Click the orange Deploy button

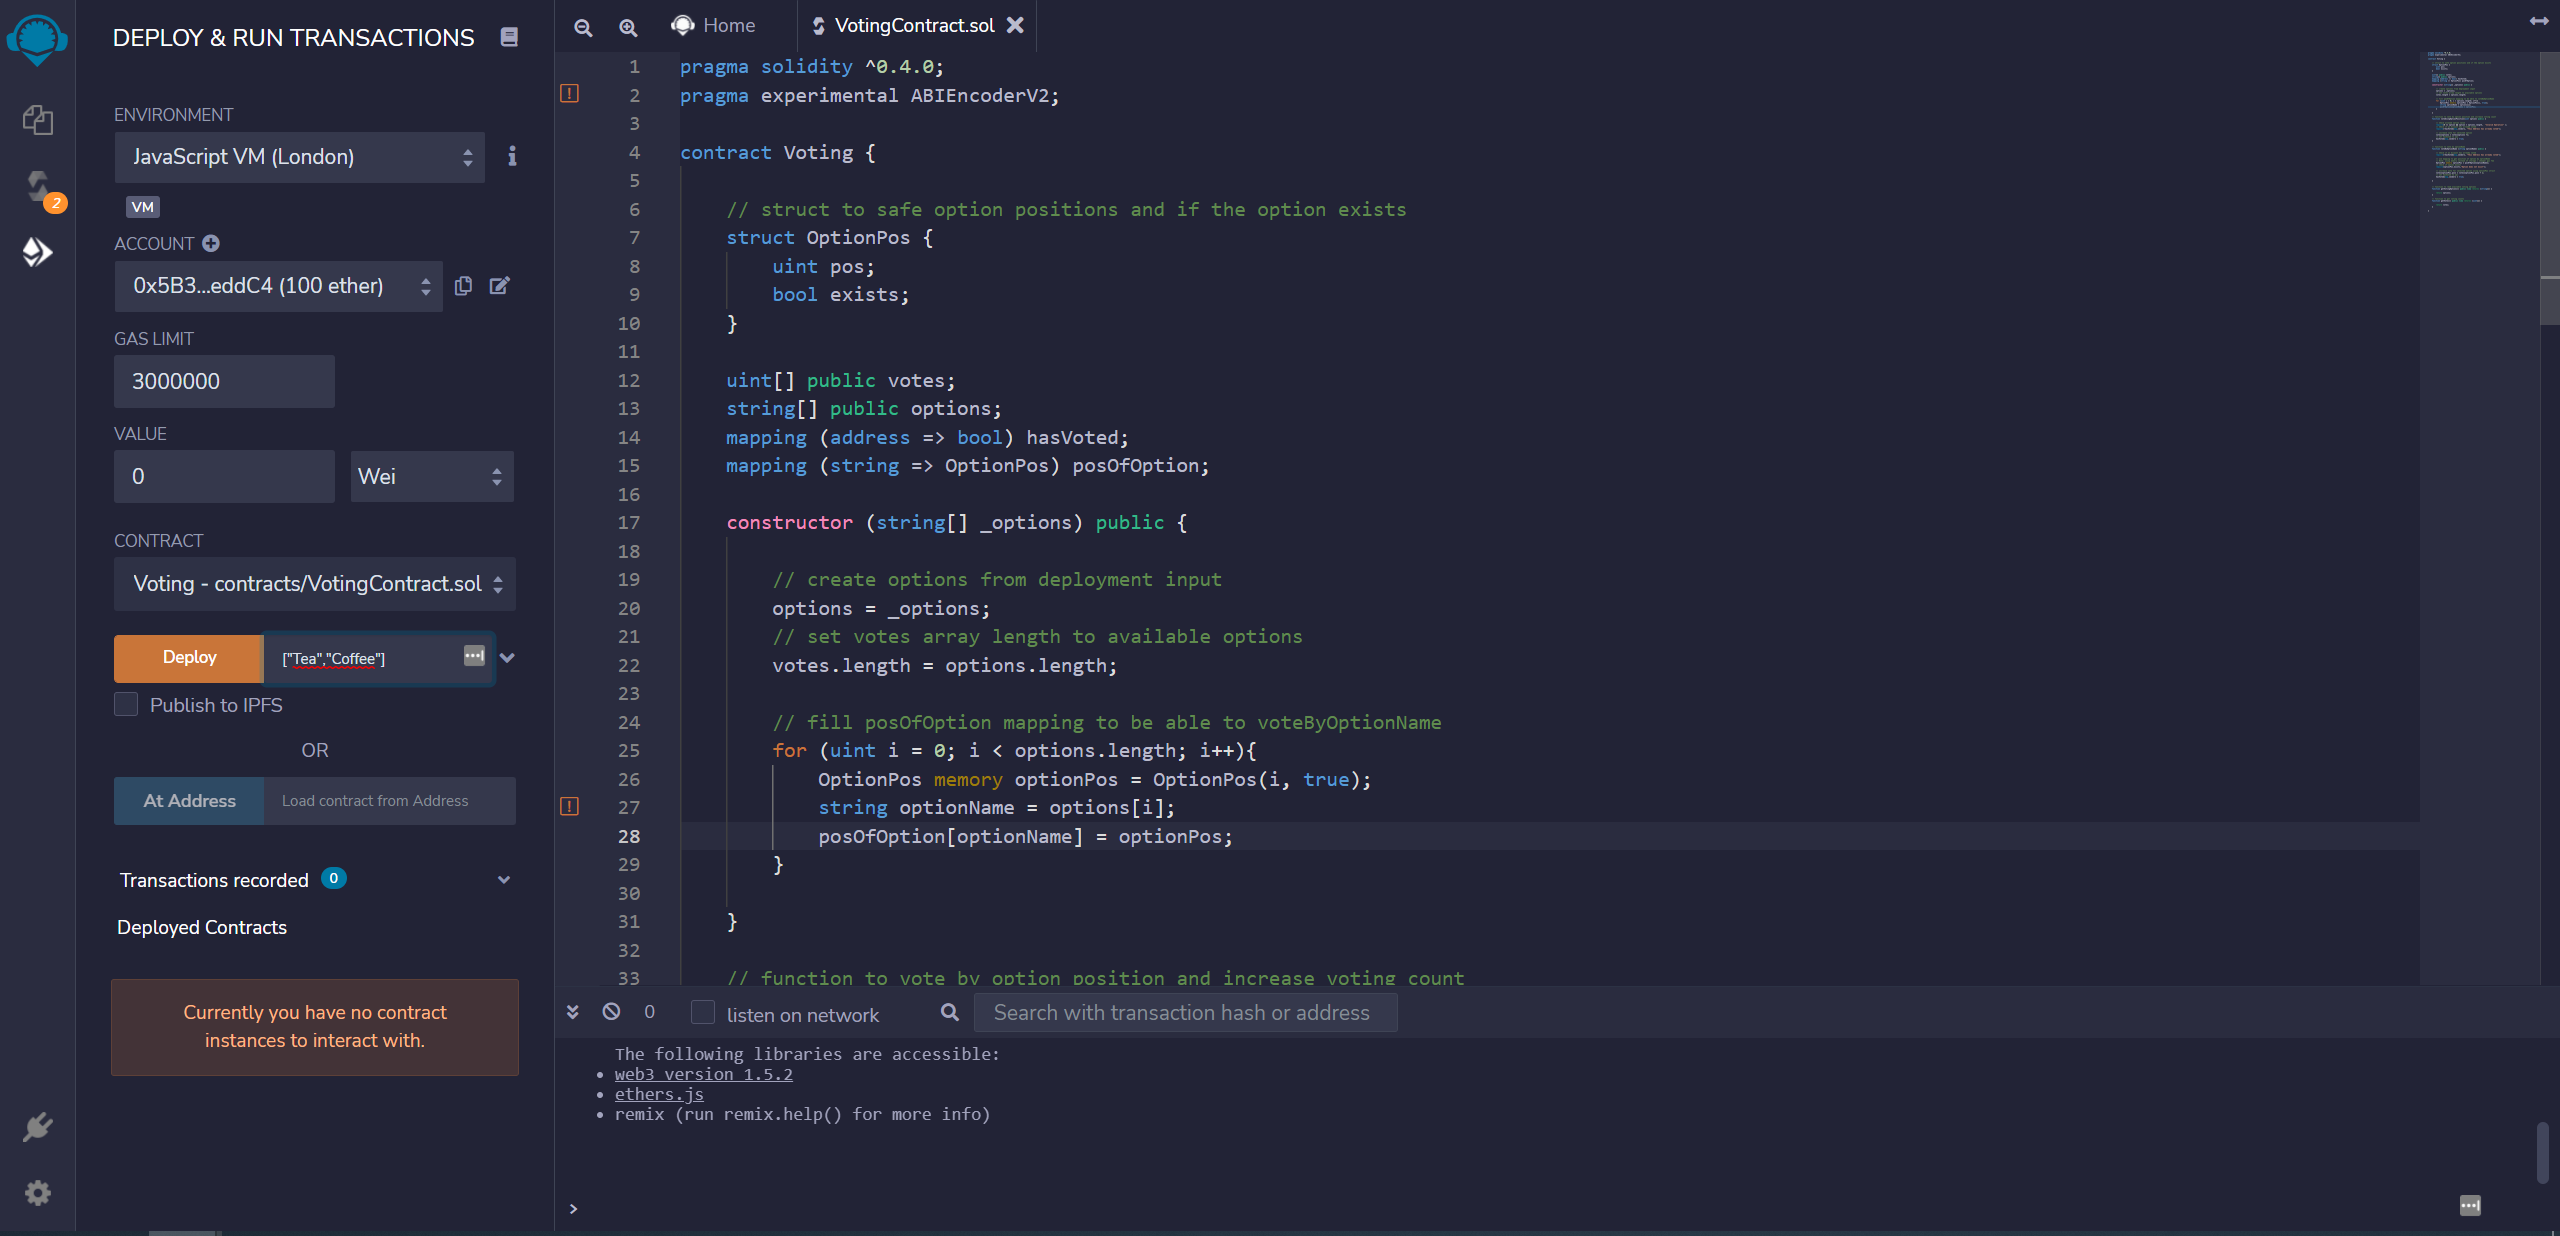[189, 657]
